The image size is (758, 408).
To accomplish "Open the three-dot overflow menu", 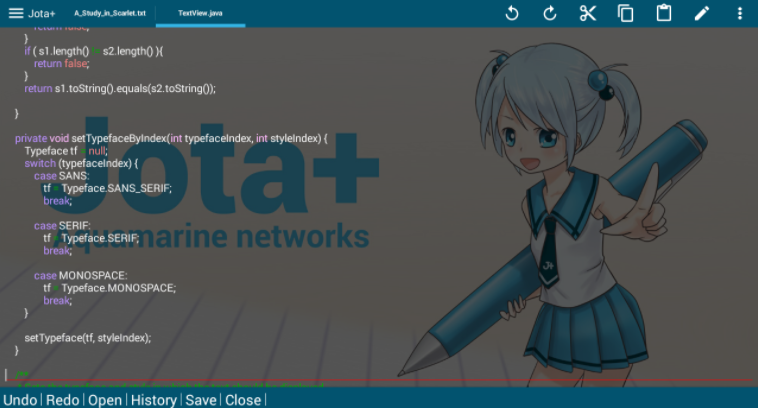I will click(740, 13).
